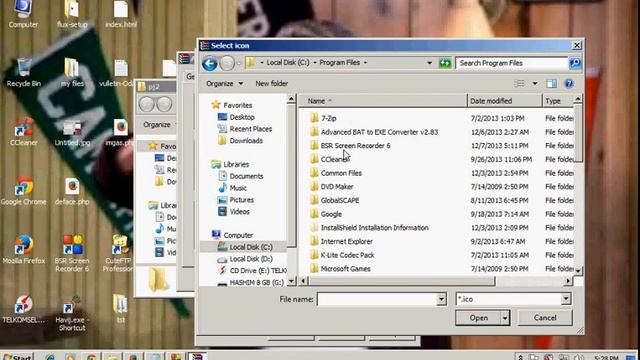Select Recent Places under Favorites
Viewport: 640px width, 360px height.
(251, 129)
